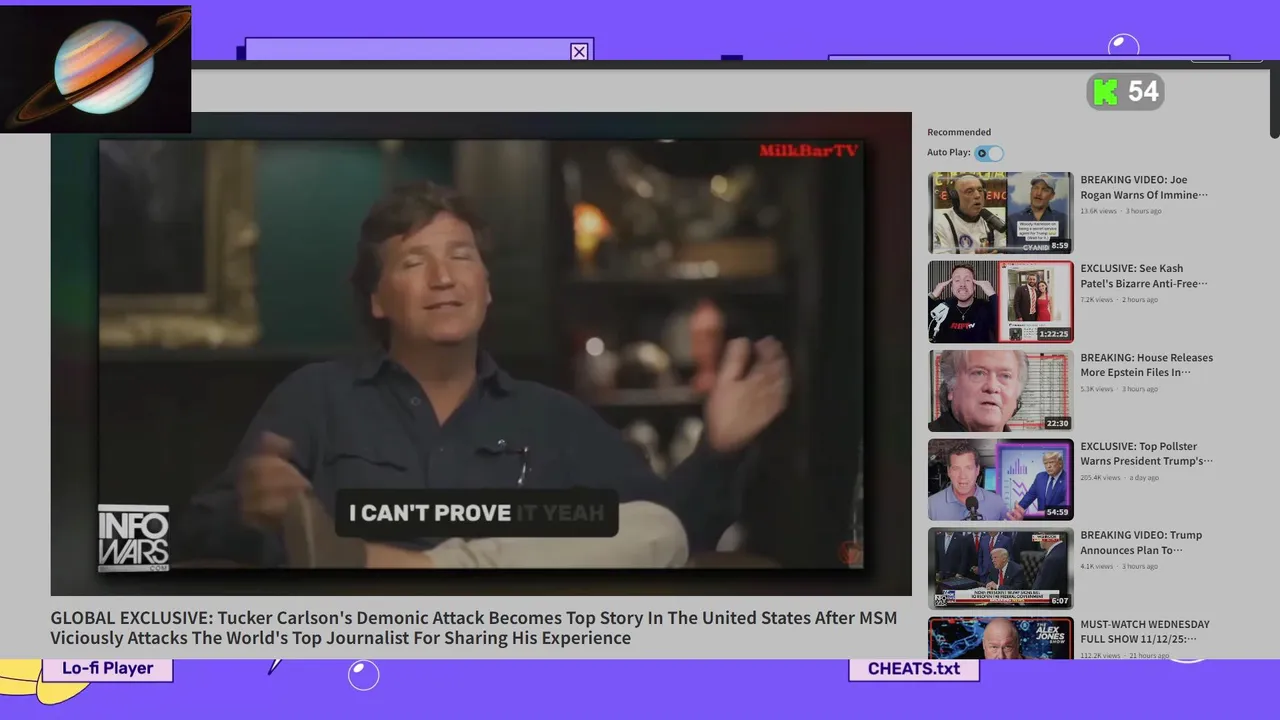The width and height of the screenshot is (1280, 720).
Task: Click the '7.2K views' text
Action: coord(1097,300)
